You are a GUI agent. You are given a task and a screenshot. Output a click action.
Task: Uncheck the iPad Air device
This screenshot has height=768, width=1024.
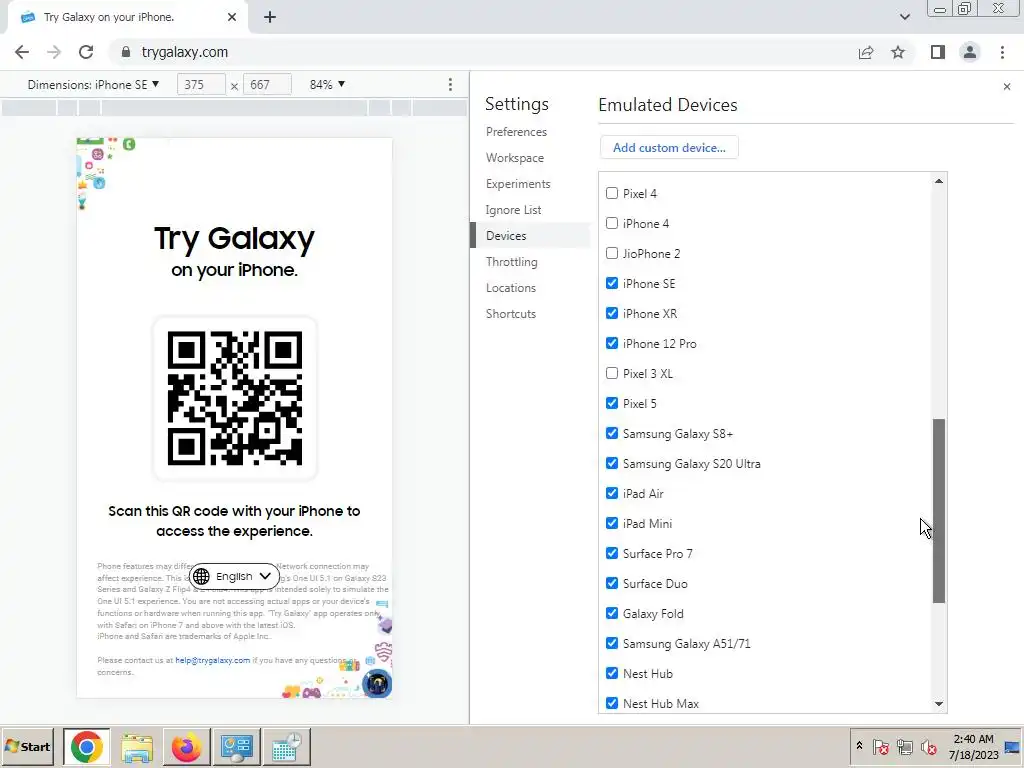click(612, 494)
